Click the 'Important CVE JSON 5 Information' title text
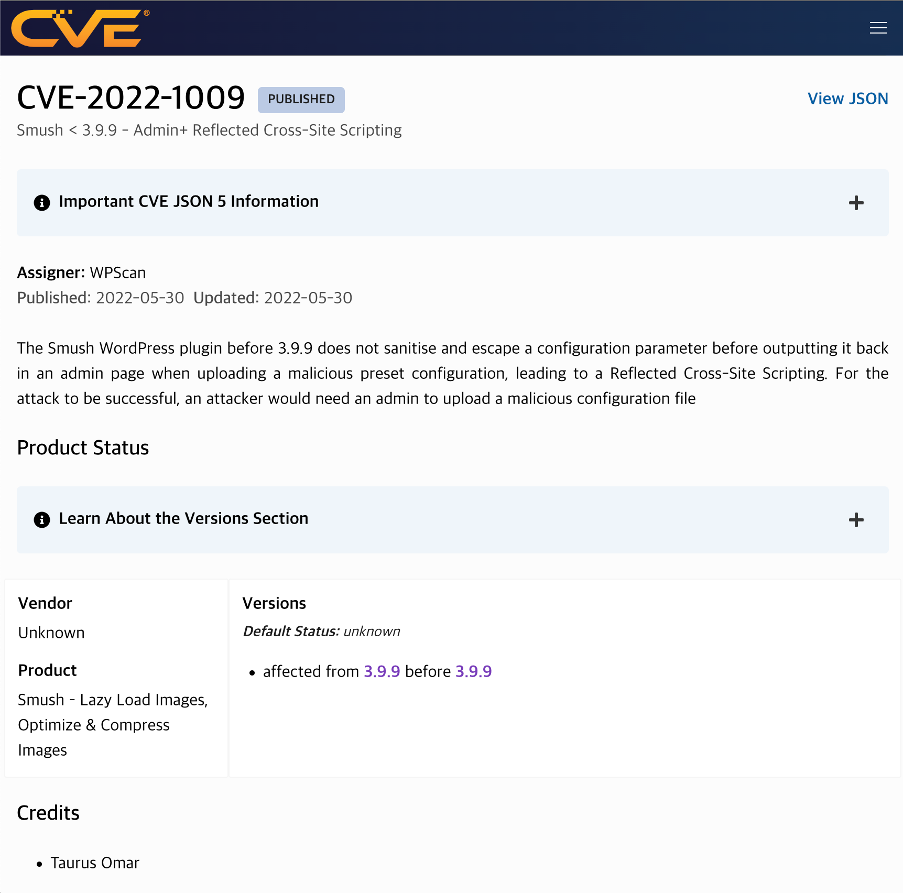 point(189,202)
